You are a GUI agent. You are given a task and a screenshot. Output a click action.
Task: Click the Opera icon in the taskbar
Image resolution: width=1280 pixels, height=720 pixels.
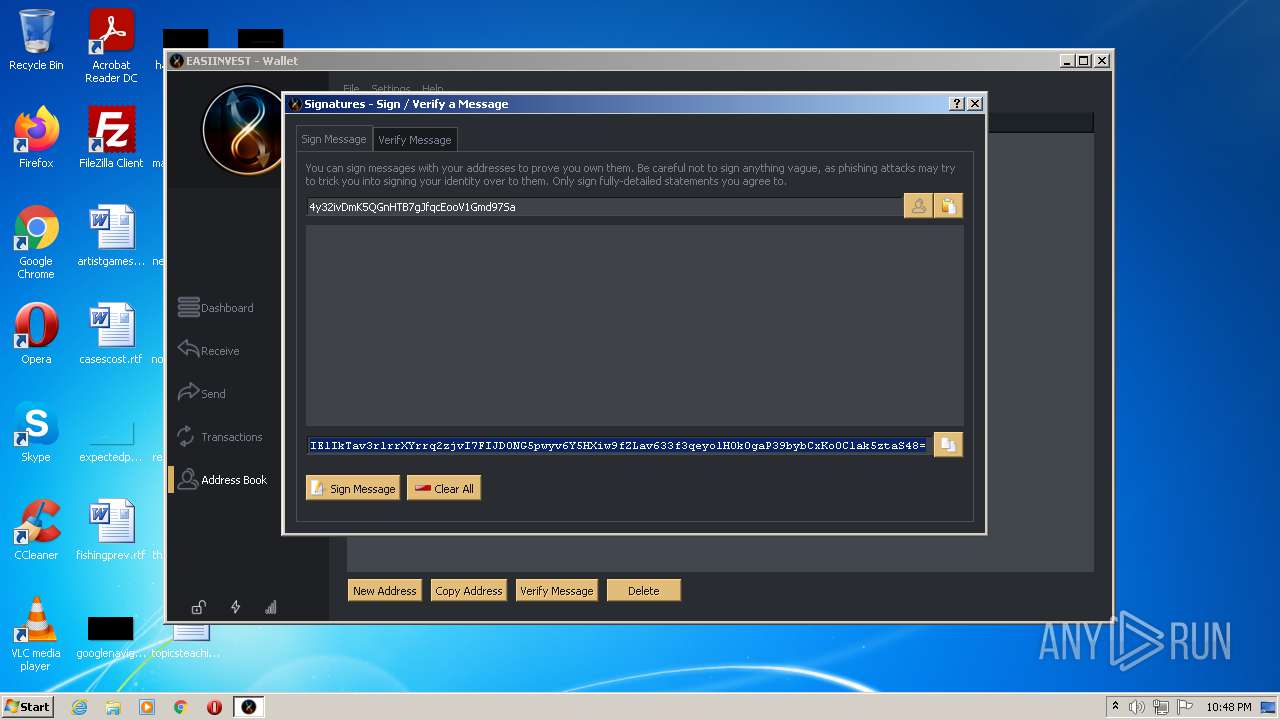(x=214, y=707)
